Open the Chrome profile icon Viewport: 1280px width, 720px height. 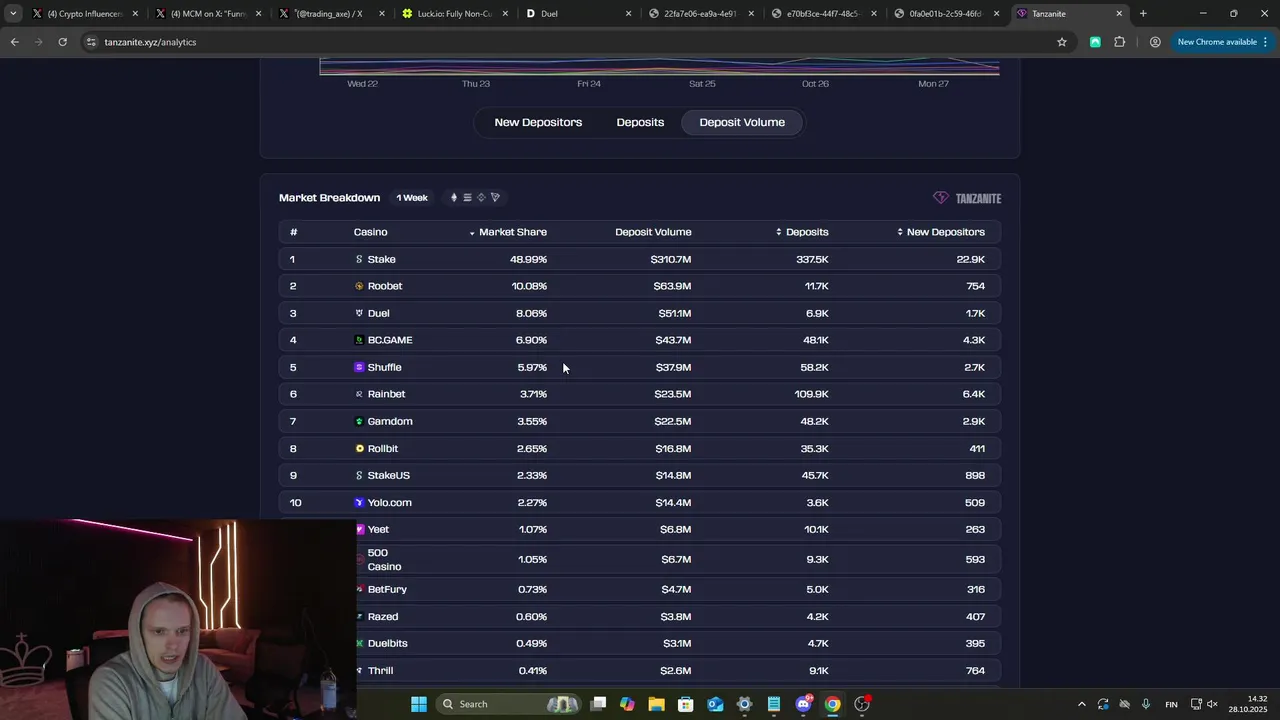coord(1155,42)
